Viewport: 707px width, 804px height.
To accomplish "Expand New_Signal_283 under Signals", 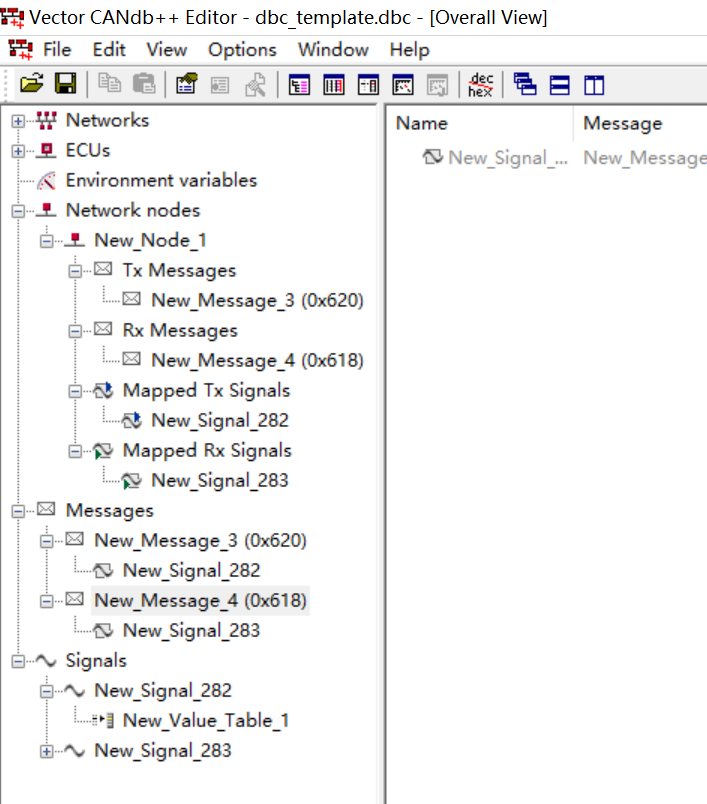I will click(47, 751).
